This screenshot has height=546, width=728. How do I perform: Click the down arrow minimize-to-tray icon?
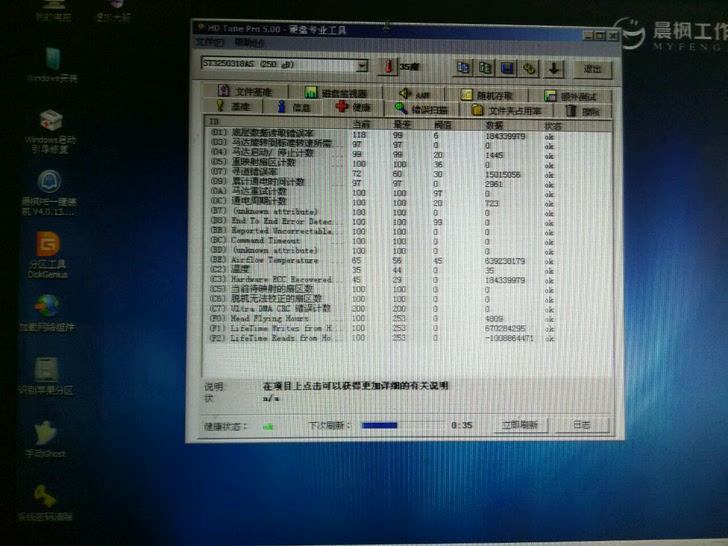pos(553,69)
